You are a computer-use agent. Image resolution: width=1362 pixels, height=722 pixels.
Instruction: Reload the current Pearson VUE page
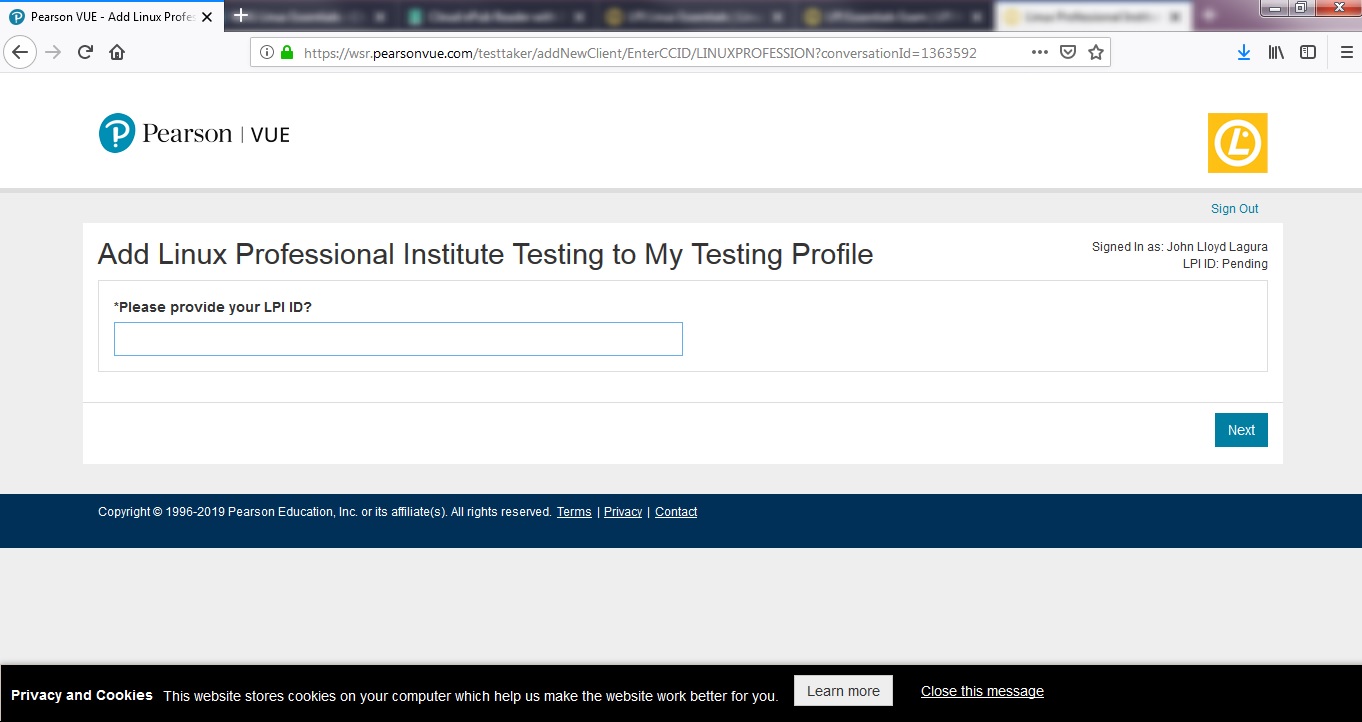coord(85,53)
